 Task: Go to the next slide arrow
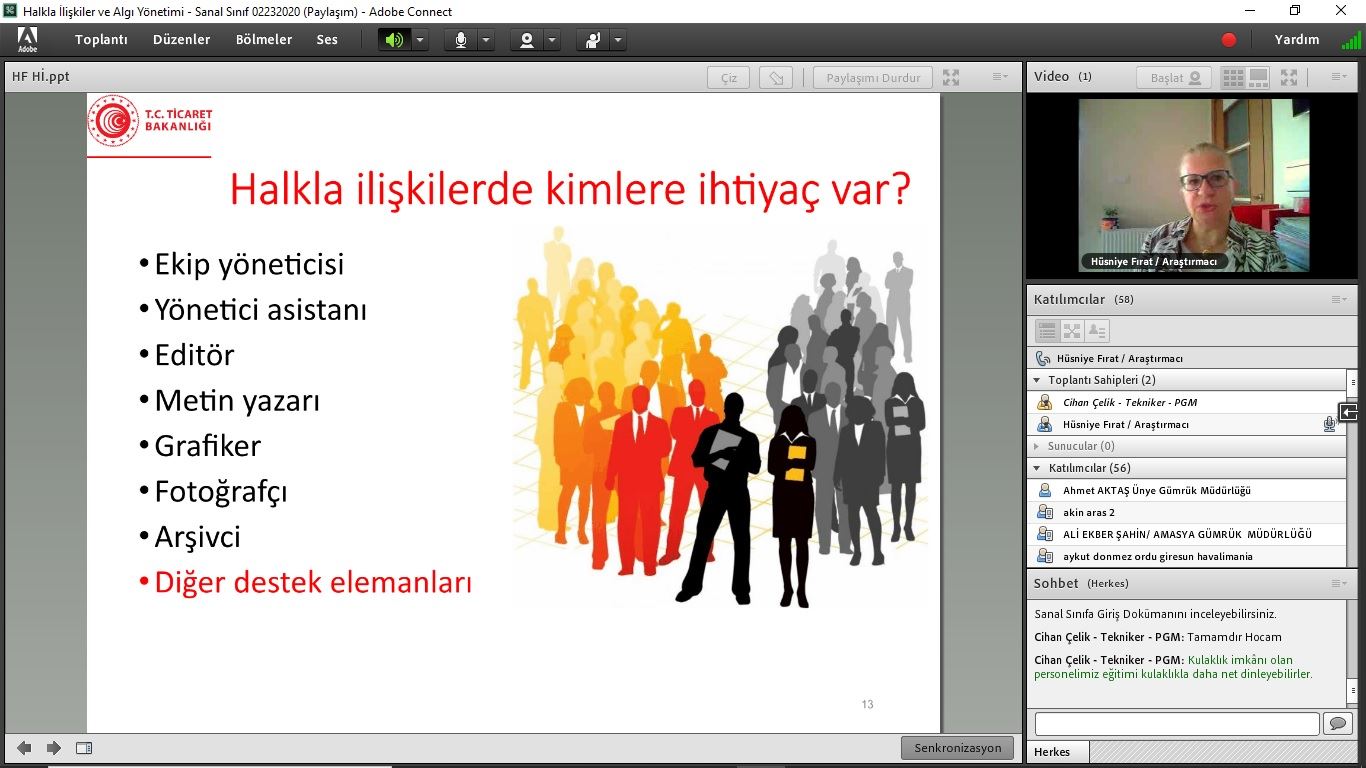[54, 748]
